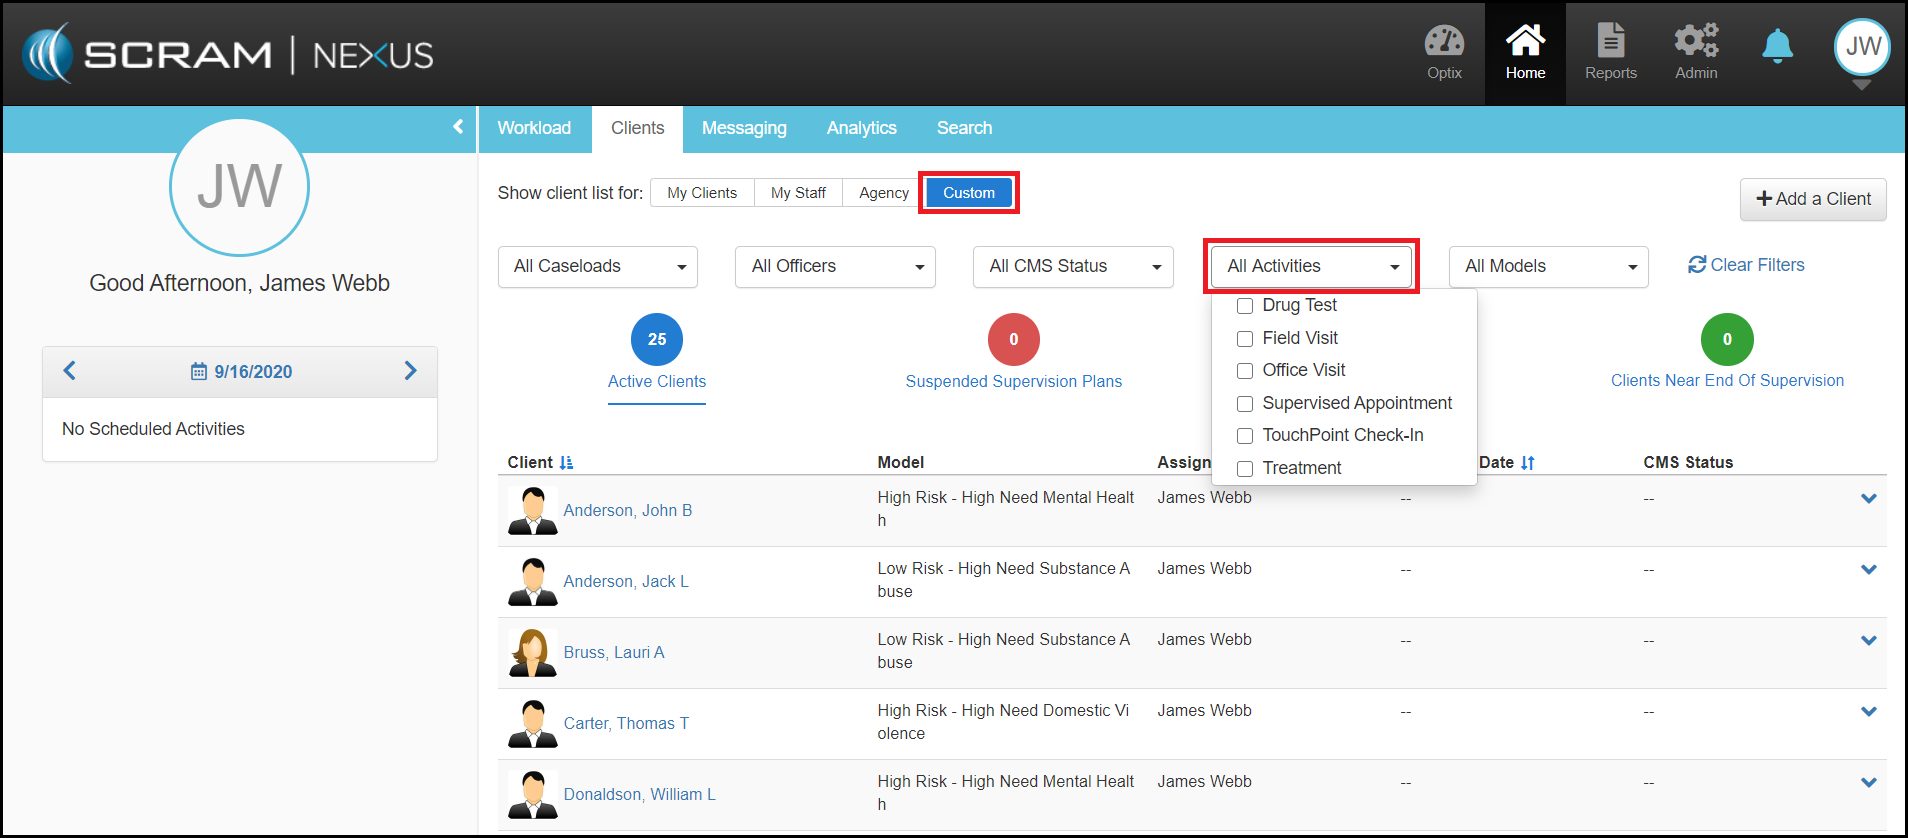This screenshot has height=838, width=1908.
Task: Open the All Caseloads dropdown
Action: pyautogui.click(x=598, y=267)
